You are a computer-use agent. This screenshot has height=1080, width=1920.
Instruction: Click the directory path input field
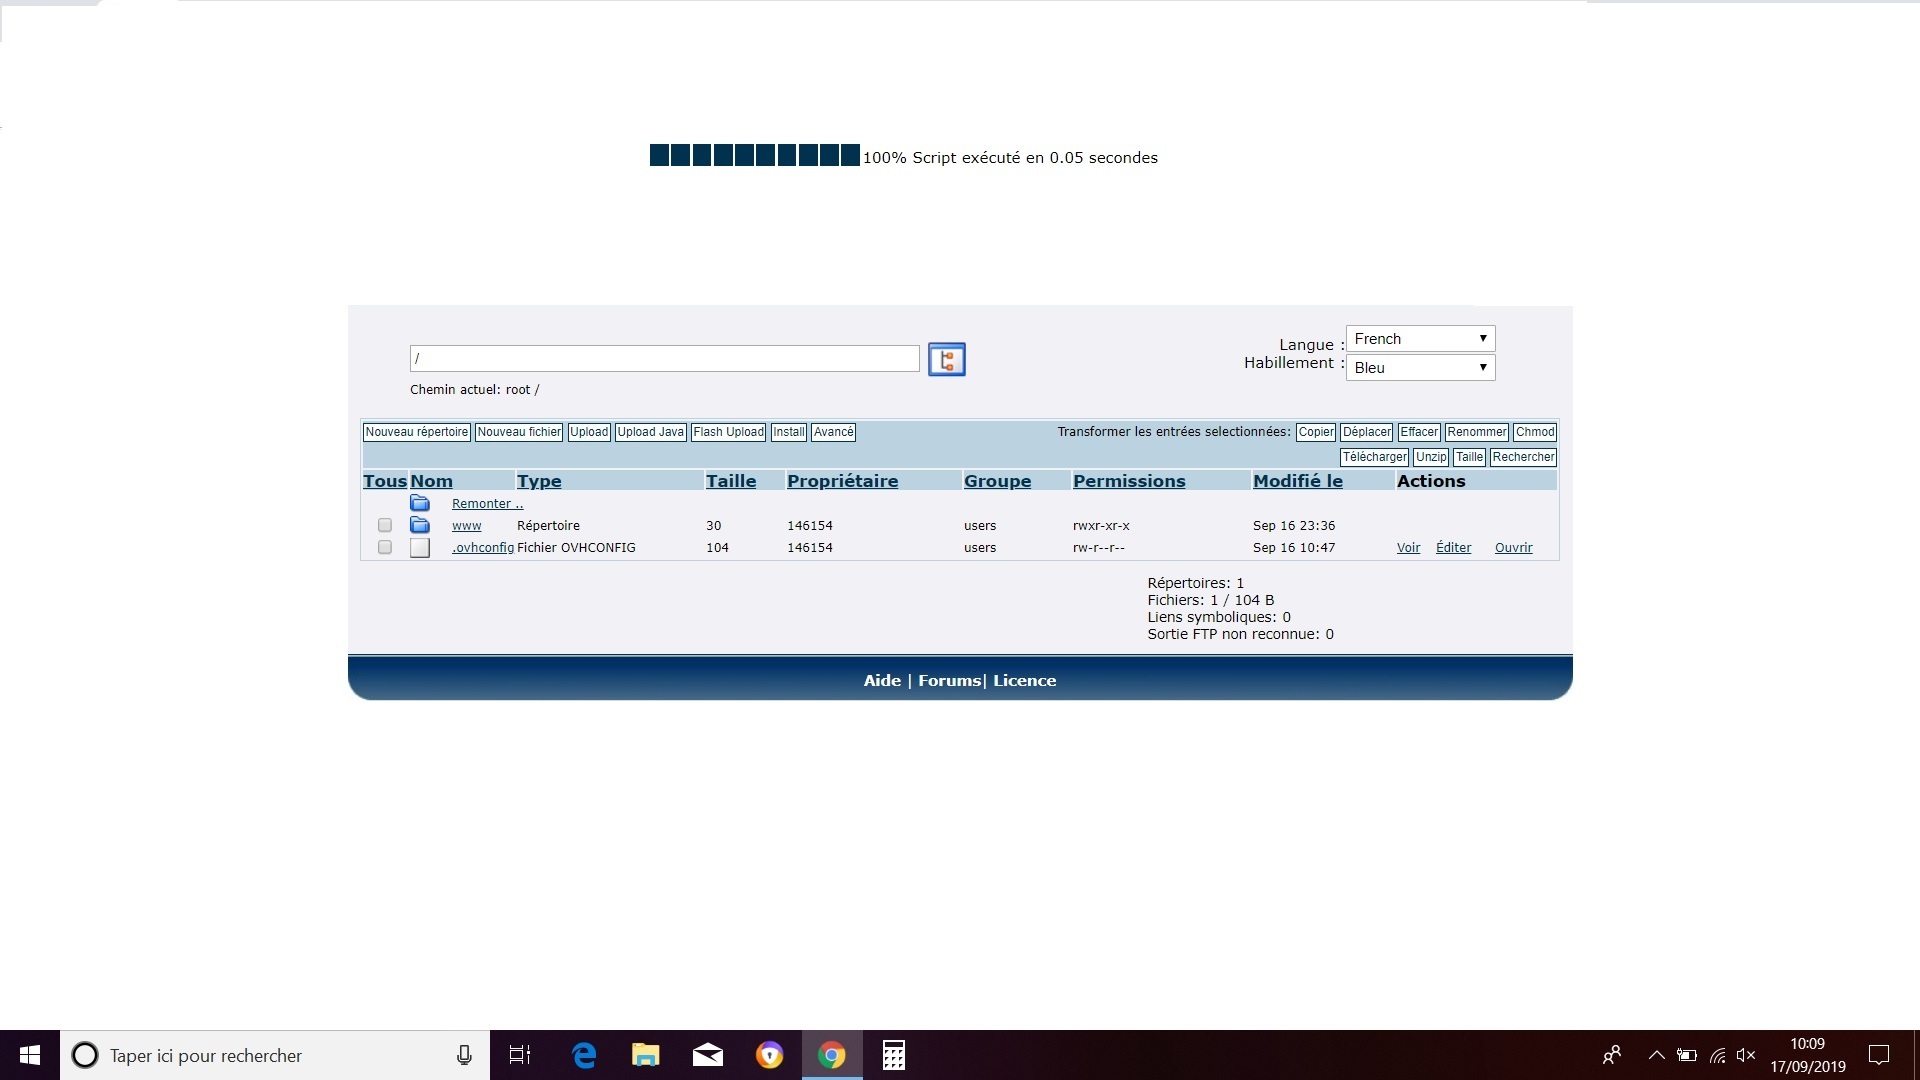(664, 358)
